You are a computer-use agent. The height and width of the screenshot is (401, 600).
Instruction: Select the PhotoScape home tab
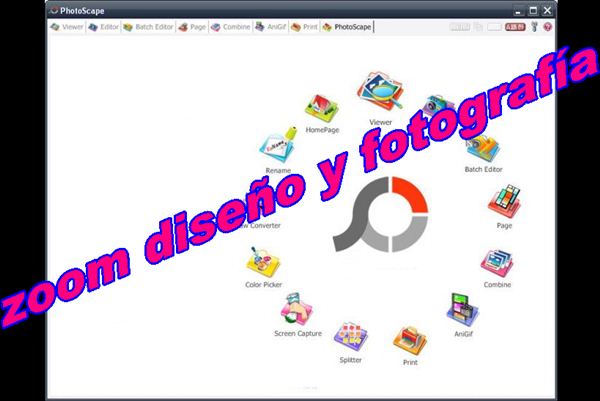347,27
